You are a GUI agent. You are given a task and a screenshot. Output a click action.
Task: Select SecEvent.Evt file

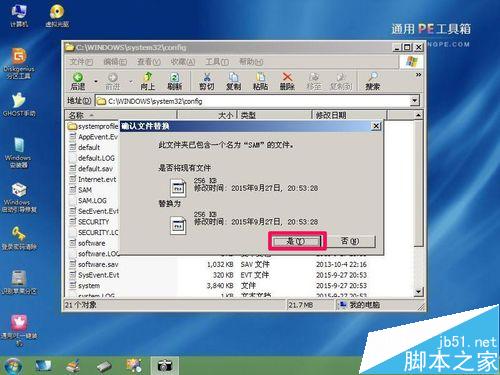pyautogui.click(x=94, y=211)
